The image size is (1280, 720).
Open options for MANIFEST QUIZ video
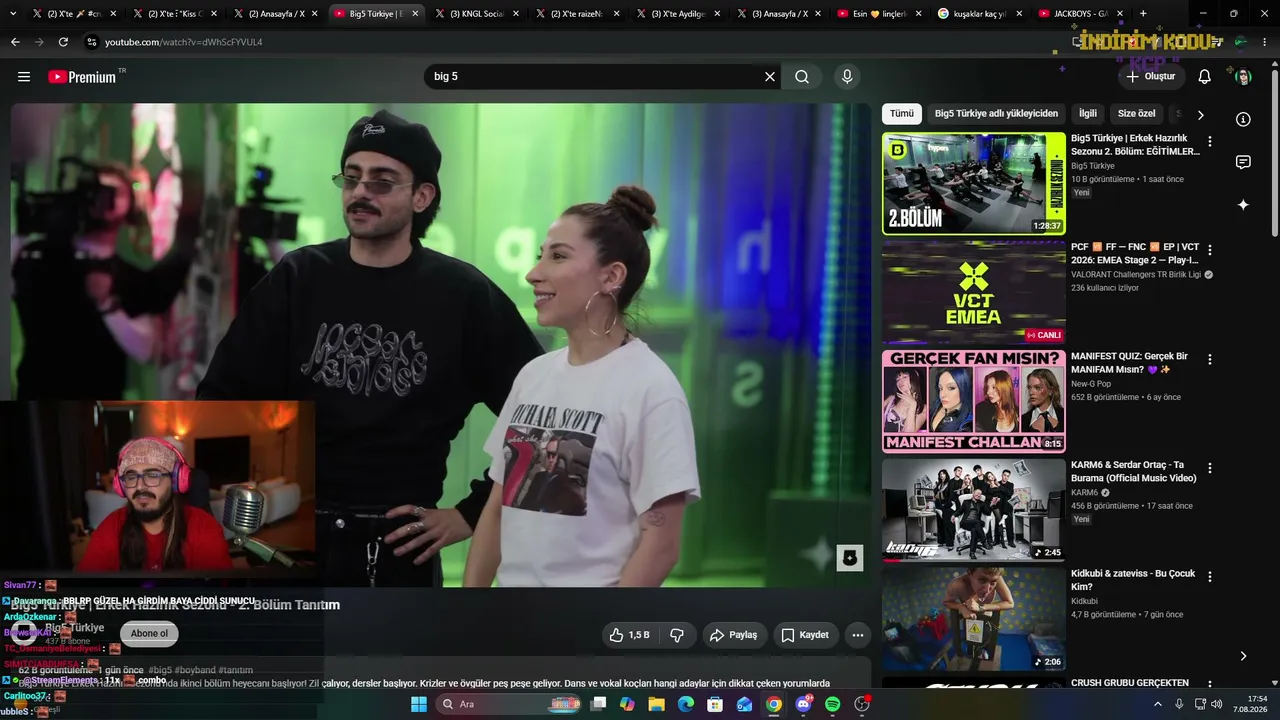pos(1210,359)
